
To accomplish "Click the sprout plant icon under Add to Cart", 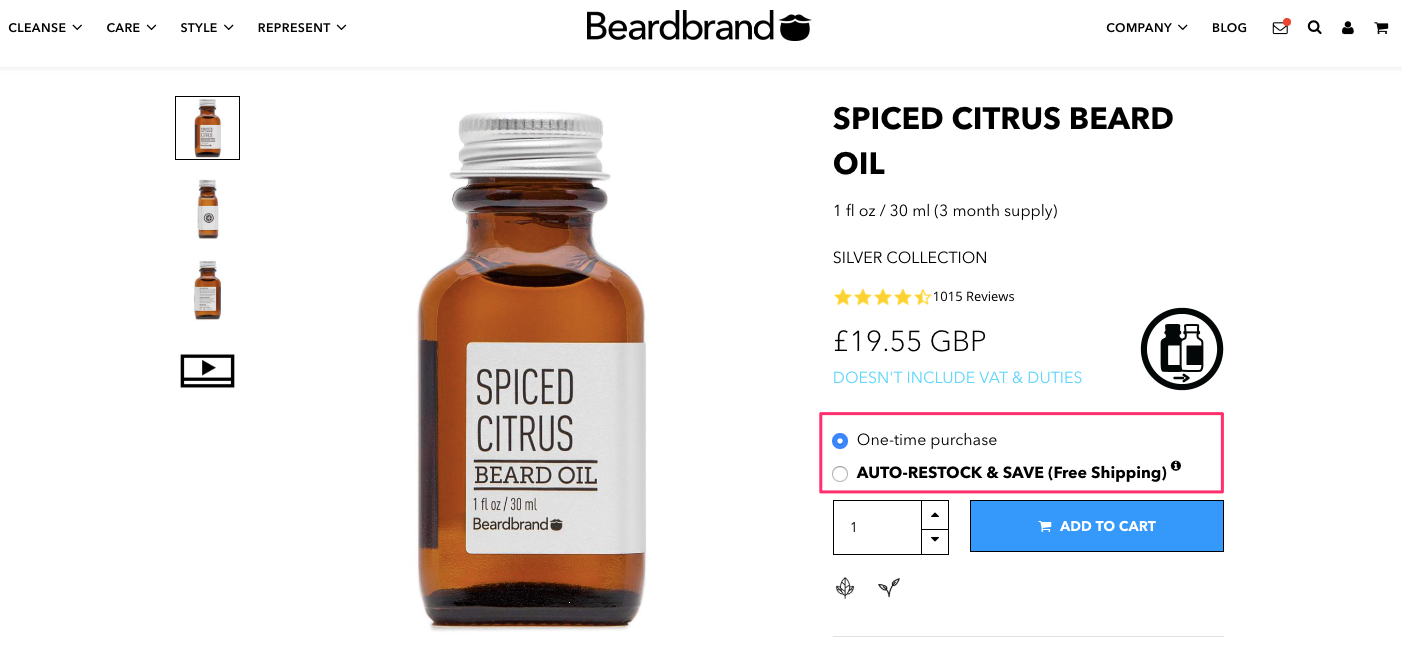I will pos(889,588).
